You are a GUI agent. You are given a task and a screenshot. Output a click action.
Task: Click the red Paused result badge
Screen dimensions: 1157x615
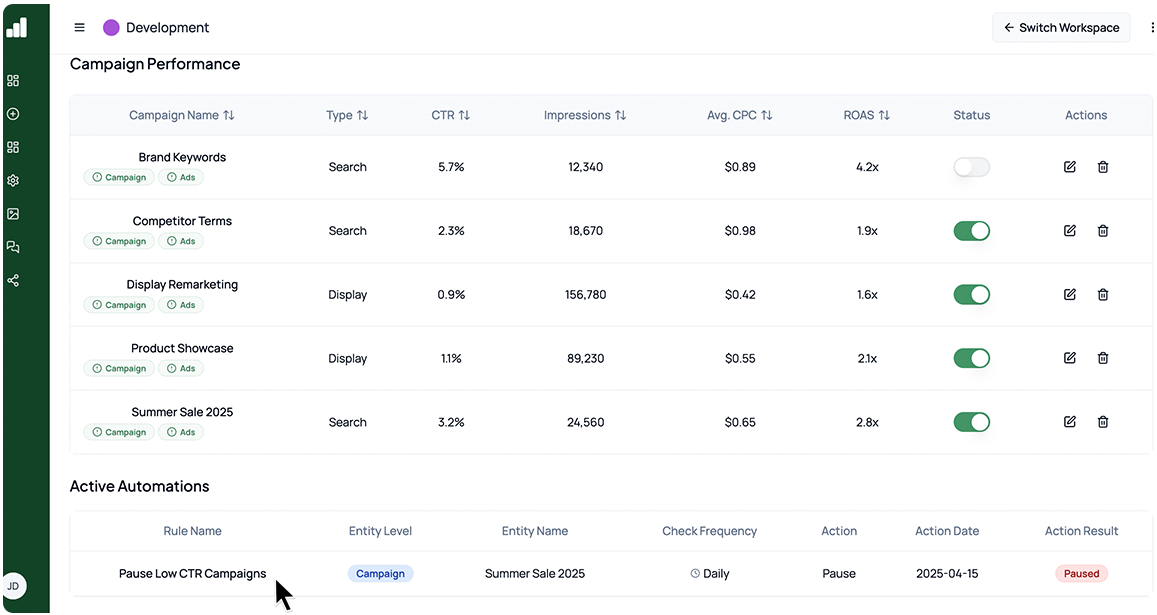click(1081, 574)
